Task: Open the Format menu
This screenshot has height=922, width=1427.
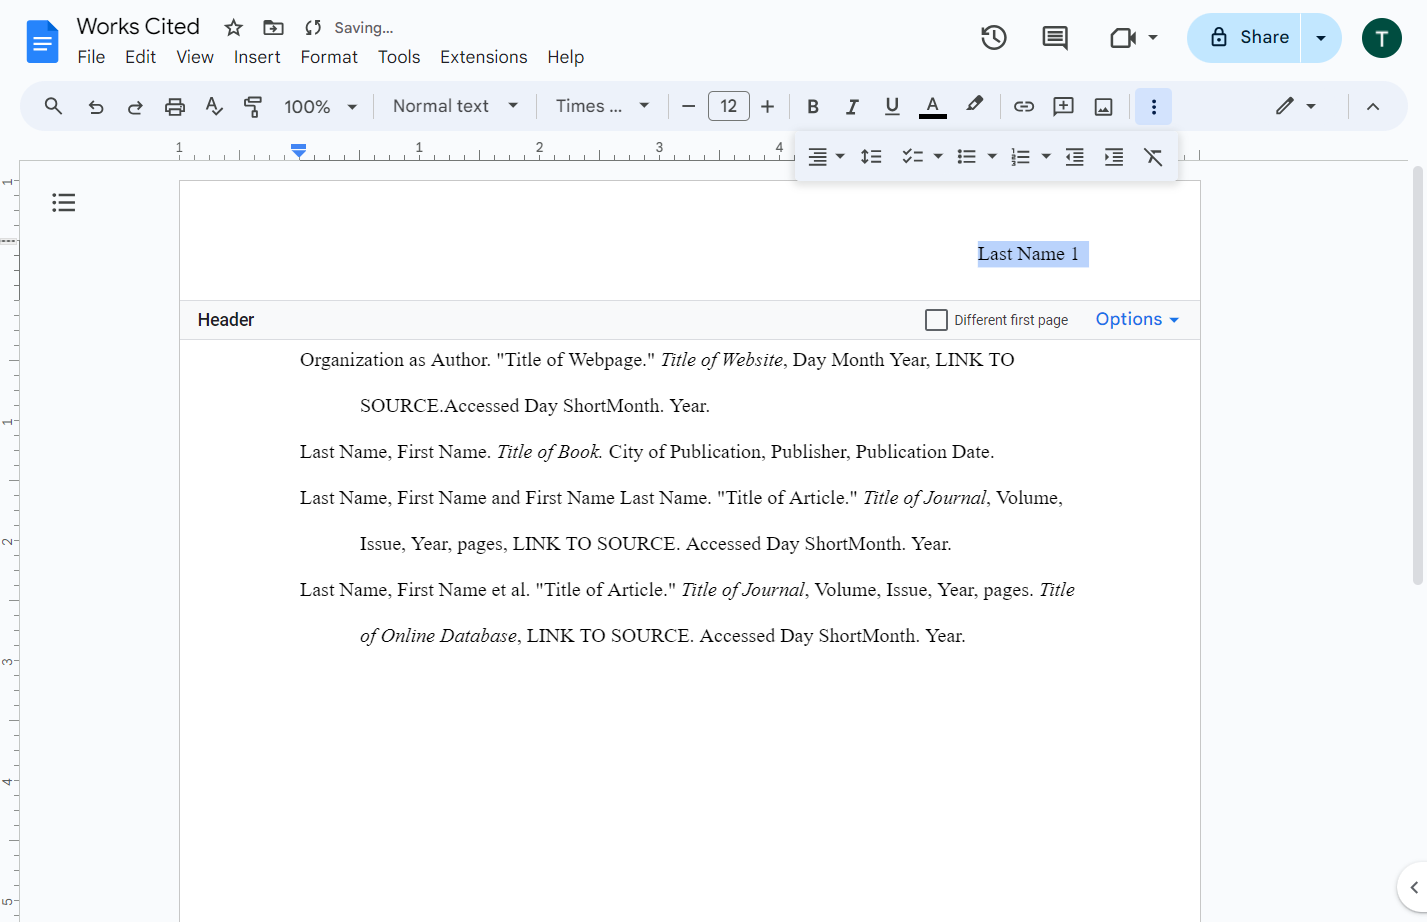Action: tap(329, 57)
